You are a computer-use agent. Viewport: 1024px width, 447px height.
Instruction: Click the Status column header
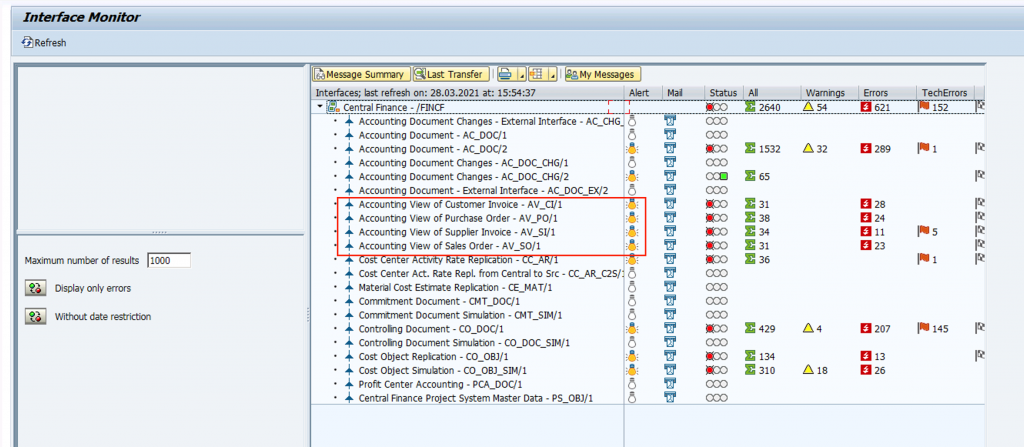724,93
